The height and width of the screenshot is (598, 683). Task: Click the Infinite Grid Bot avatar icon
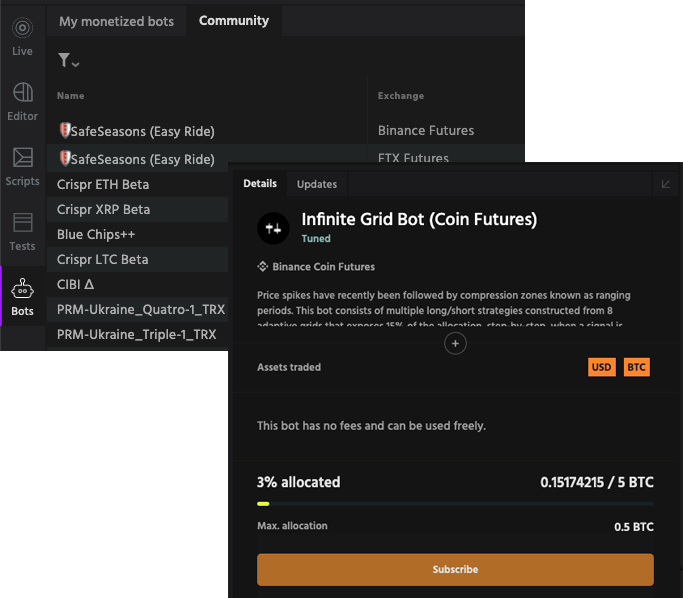(x=273, y=228)
